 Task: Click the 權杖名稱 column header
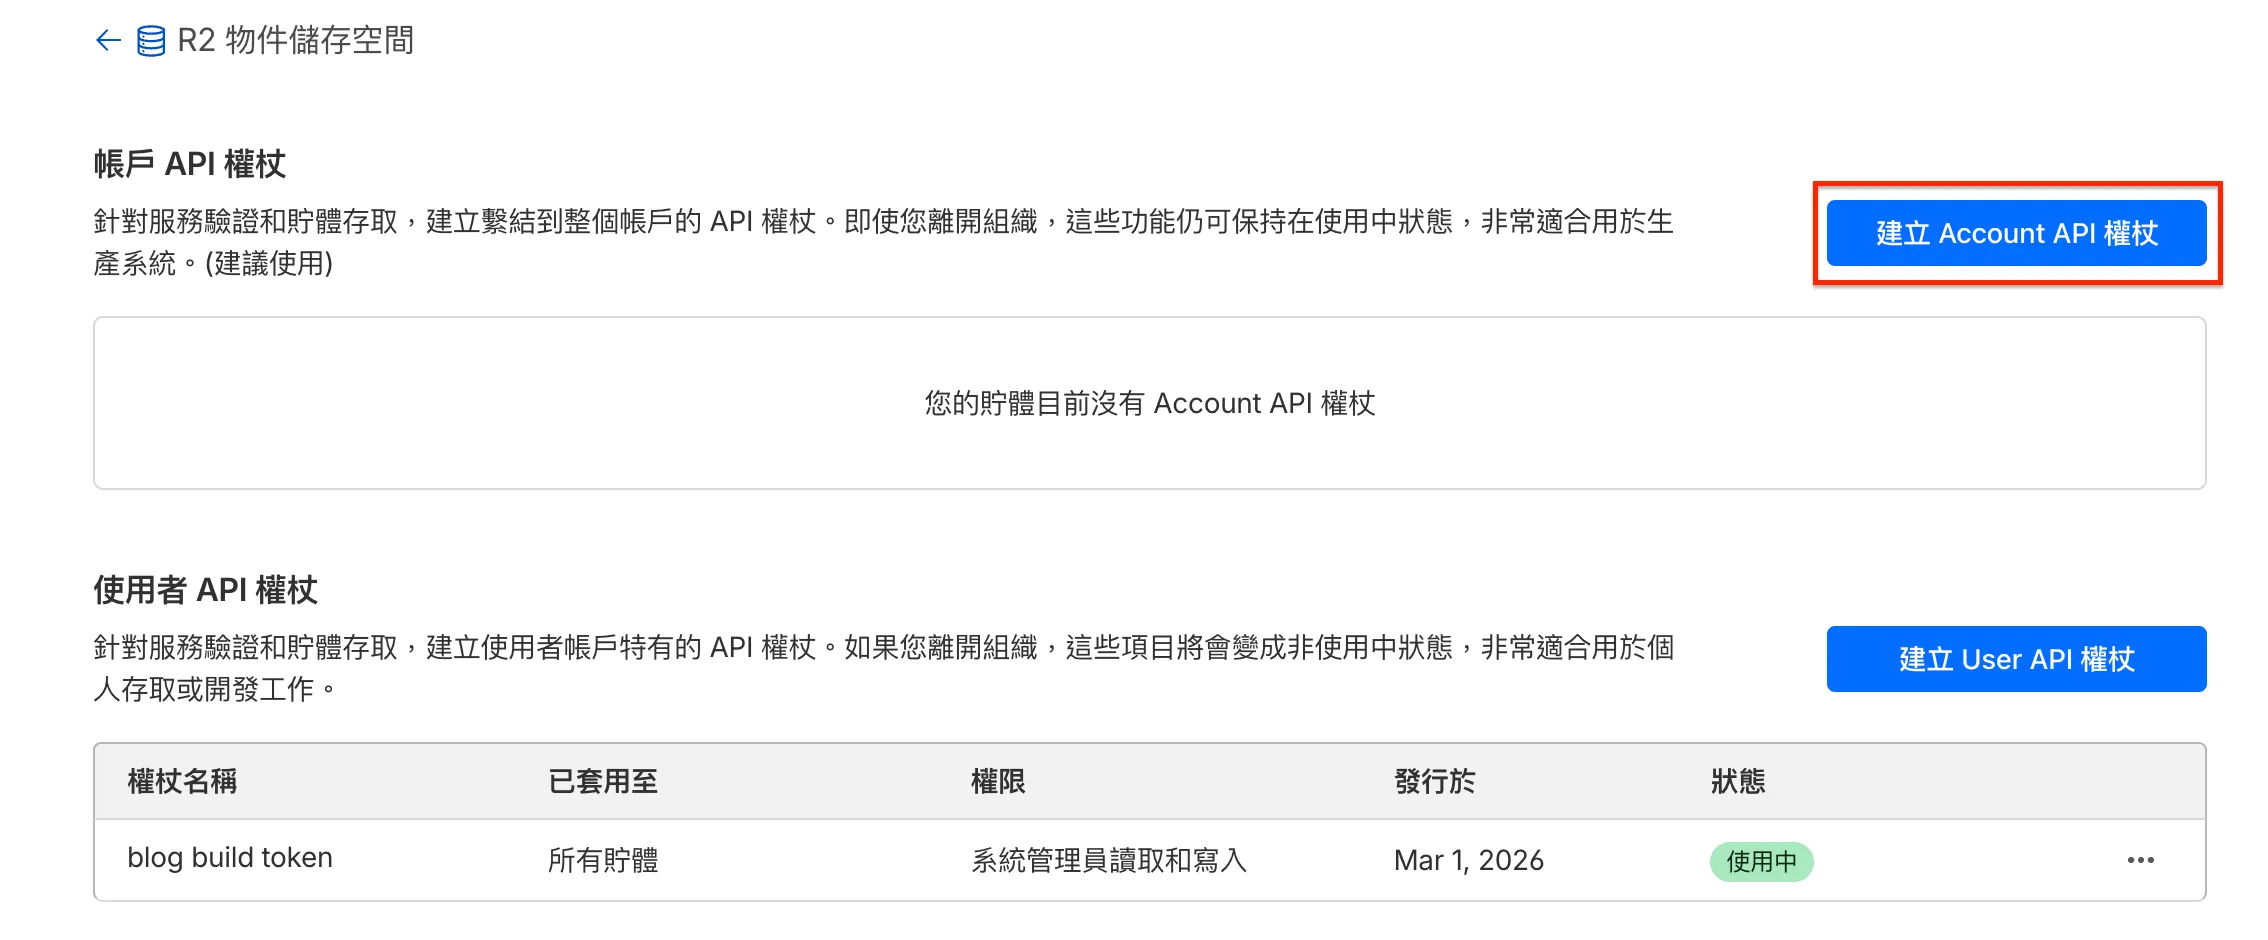point(182,781)
